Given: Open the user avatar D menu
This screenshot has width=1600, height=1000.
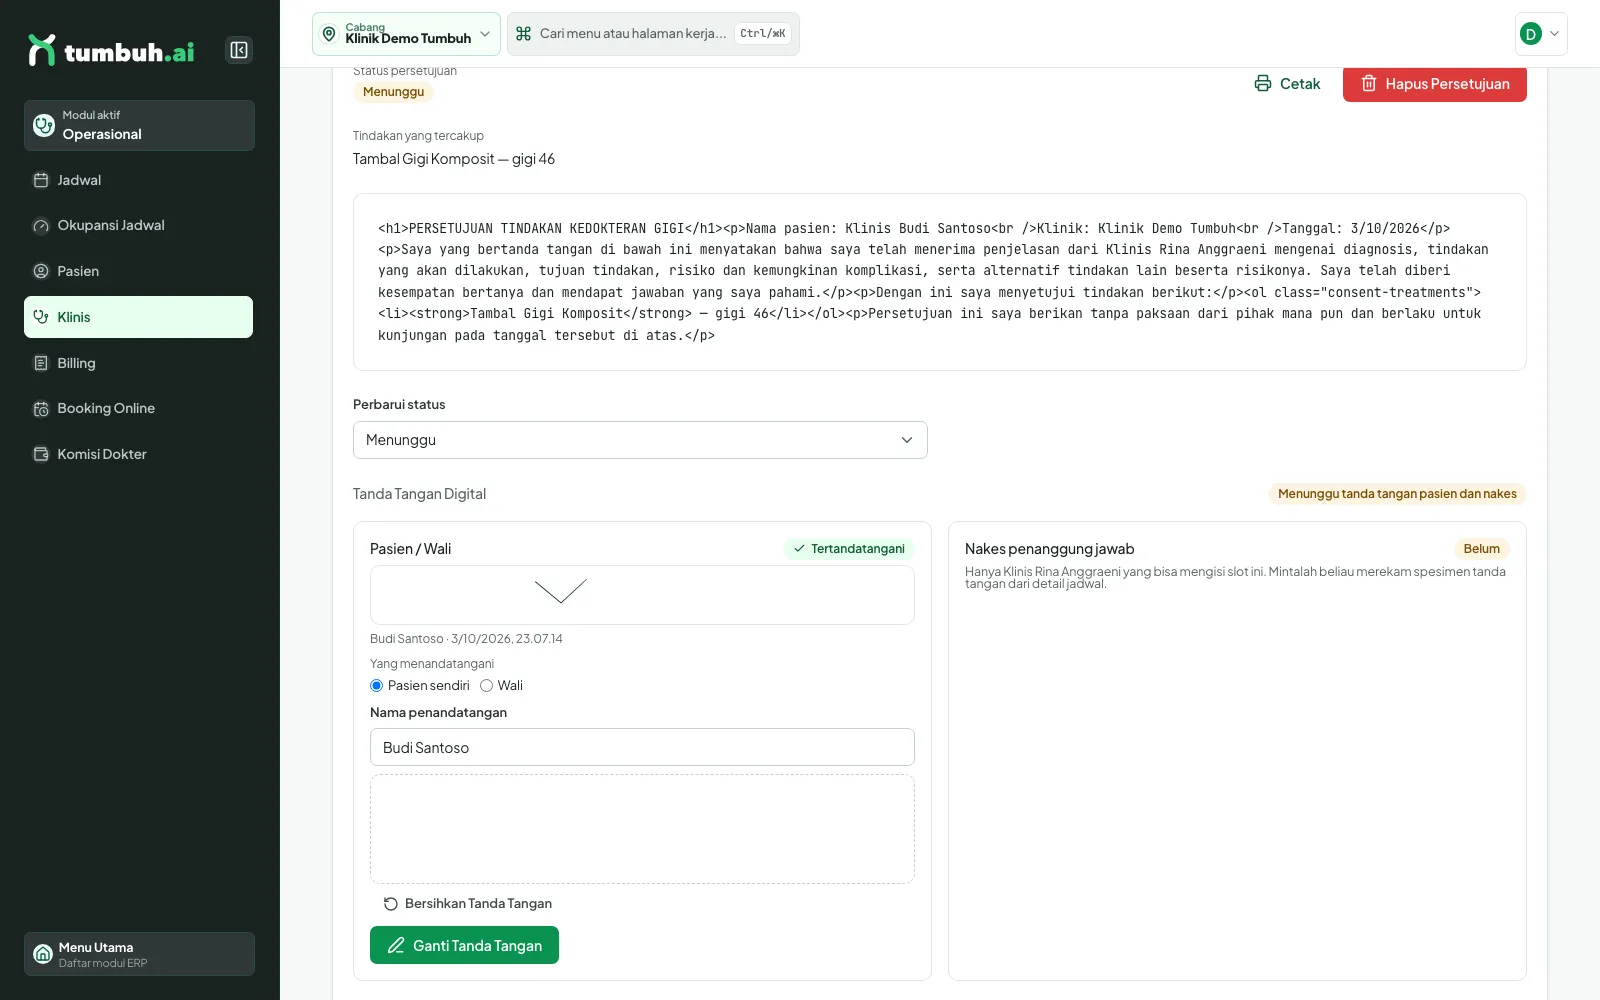Looking at the screenshot, I should pyautogui.click(x=1541, y=34).
